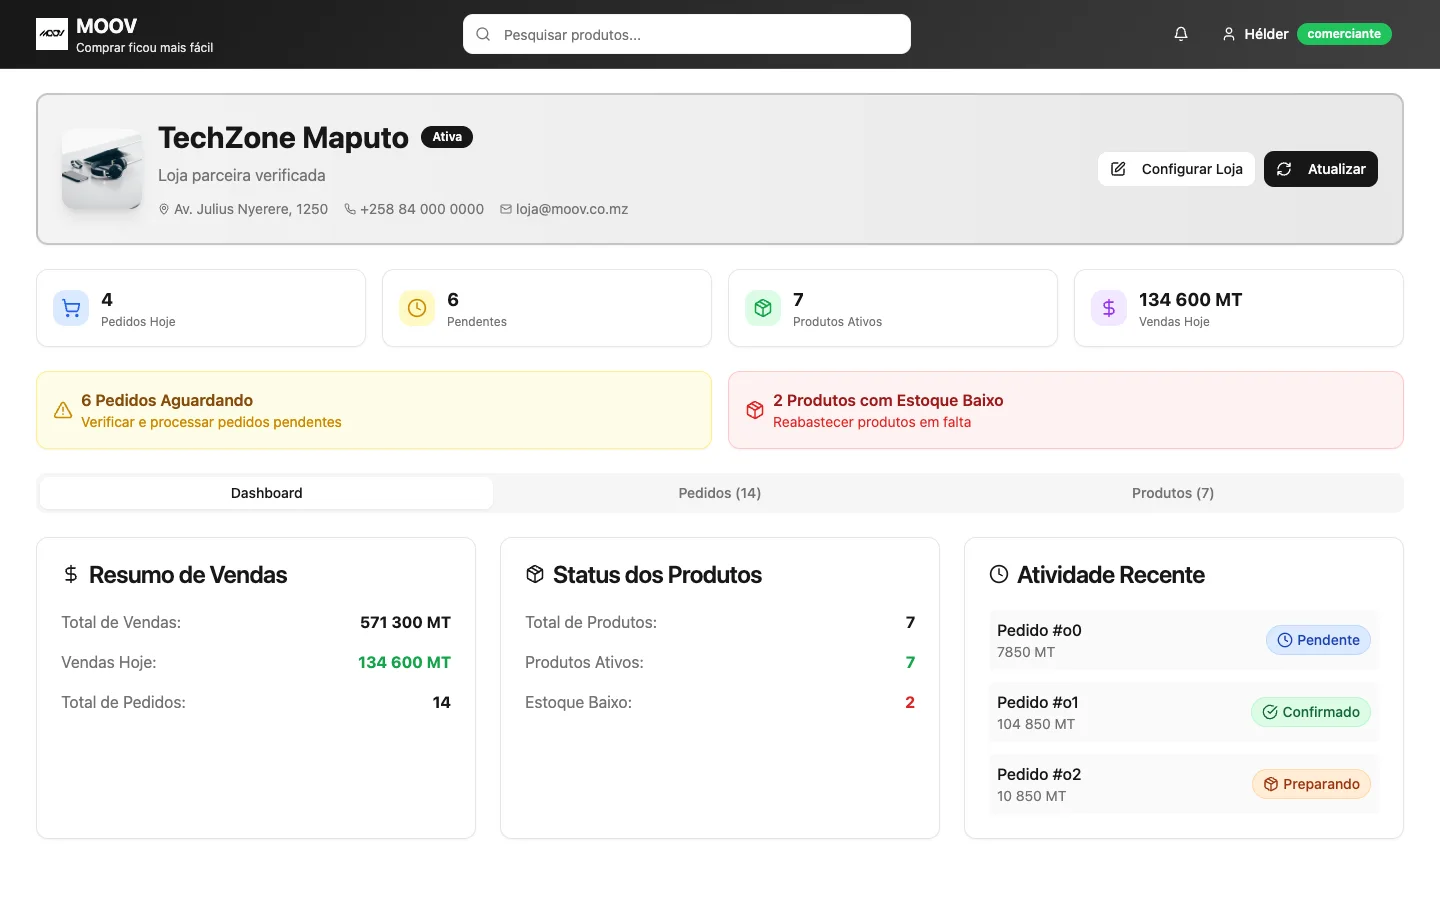Image resolution: width=1440 pixels, height=900 pixels.
Task: Click the clock icon for Pendentes
Action: pos(417,308)
